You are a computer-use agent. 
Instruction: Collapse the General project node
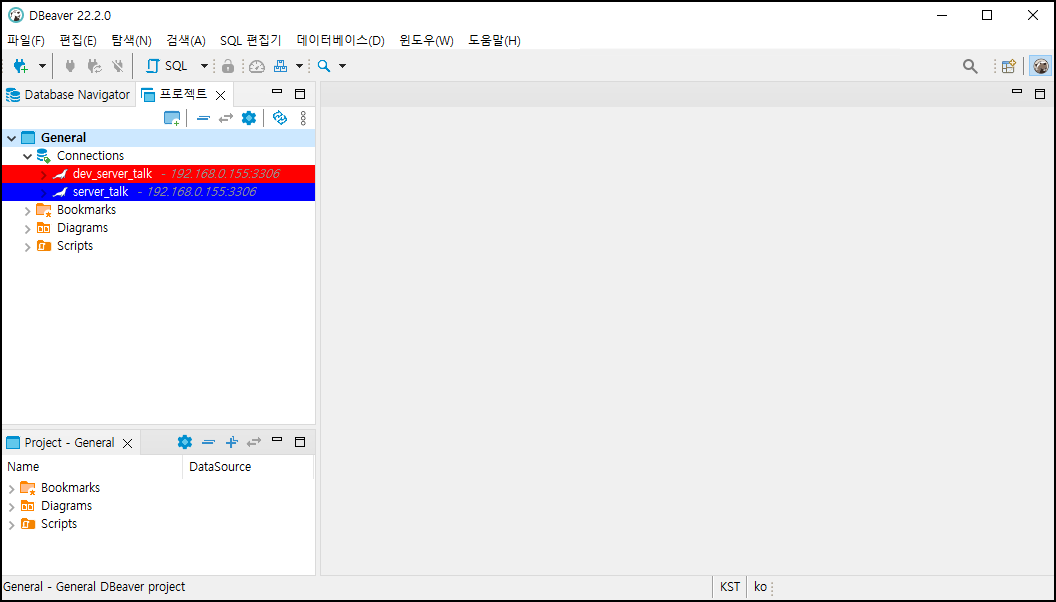pos(11,138)
